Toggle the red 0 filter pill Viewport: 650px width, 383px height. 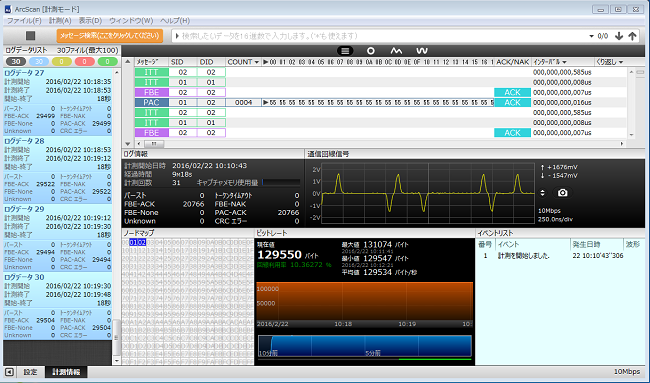[x=84, y=62]
